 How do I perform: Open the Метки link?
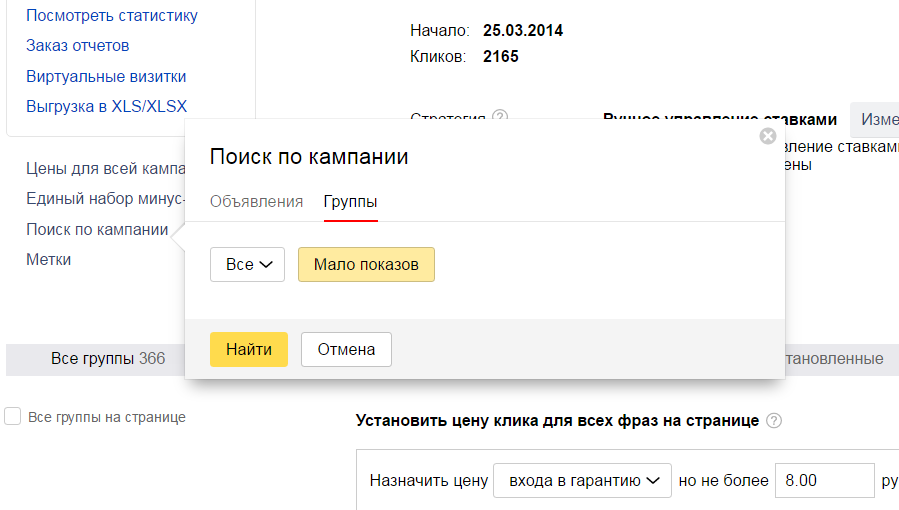(x=48, y=260)
